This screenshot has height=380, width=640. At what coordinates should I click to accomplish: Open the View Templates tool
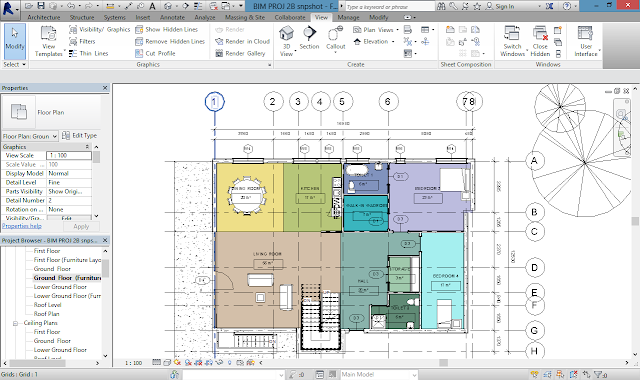pos(49,41)
